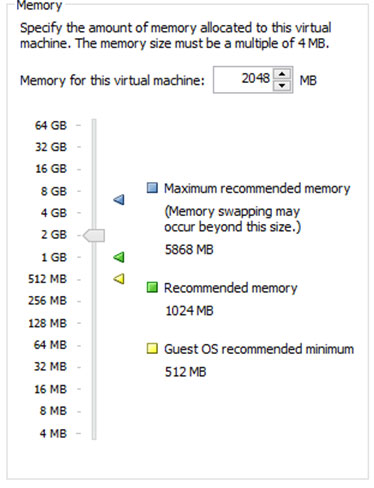Click the memory slider handle at 2 GB
This screenshot has width=374, height=488.
[x=94, y=235]
